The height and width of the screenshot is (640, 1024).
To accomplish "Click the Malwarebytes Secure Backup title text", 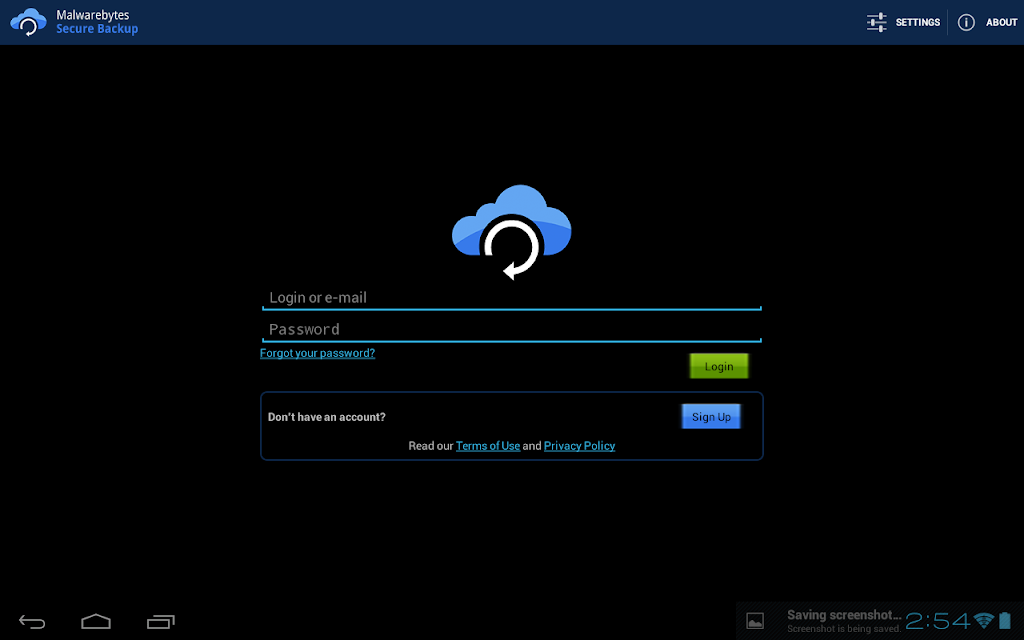I will click(97, 22).
